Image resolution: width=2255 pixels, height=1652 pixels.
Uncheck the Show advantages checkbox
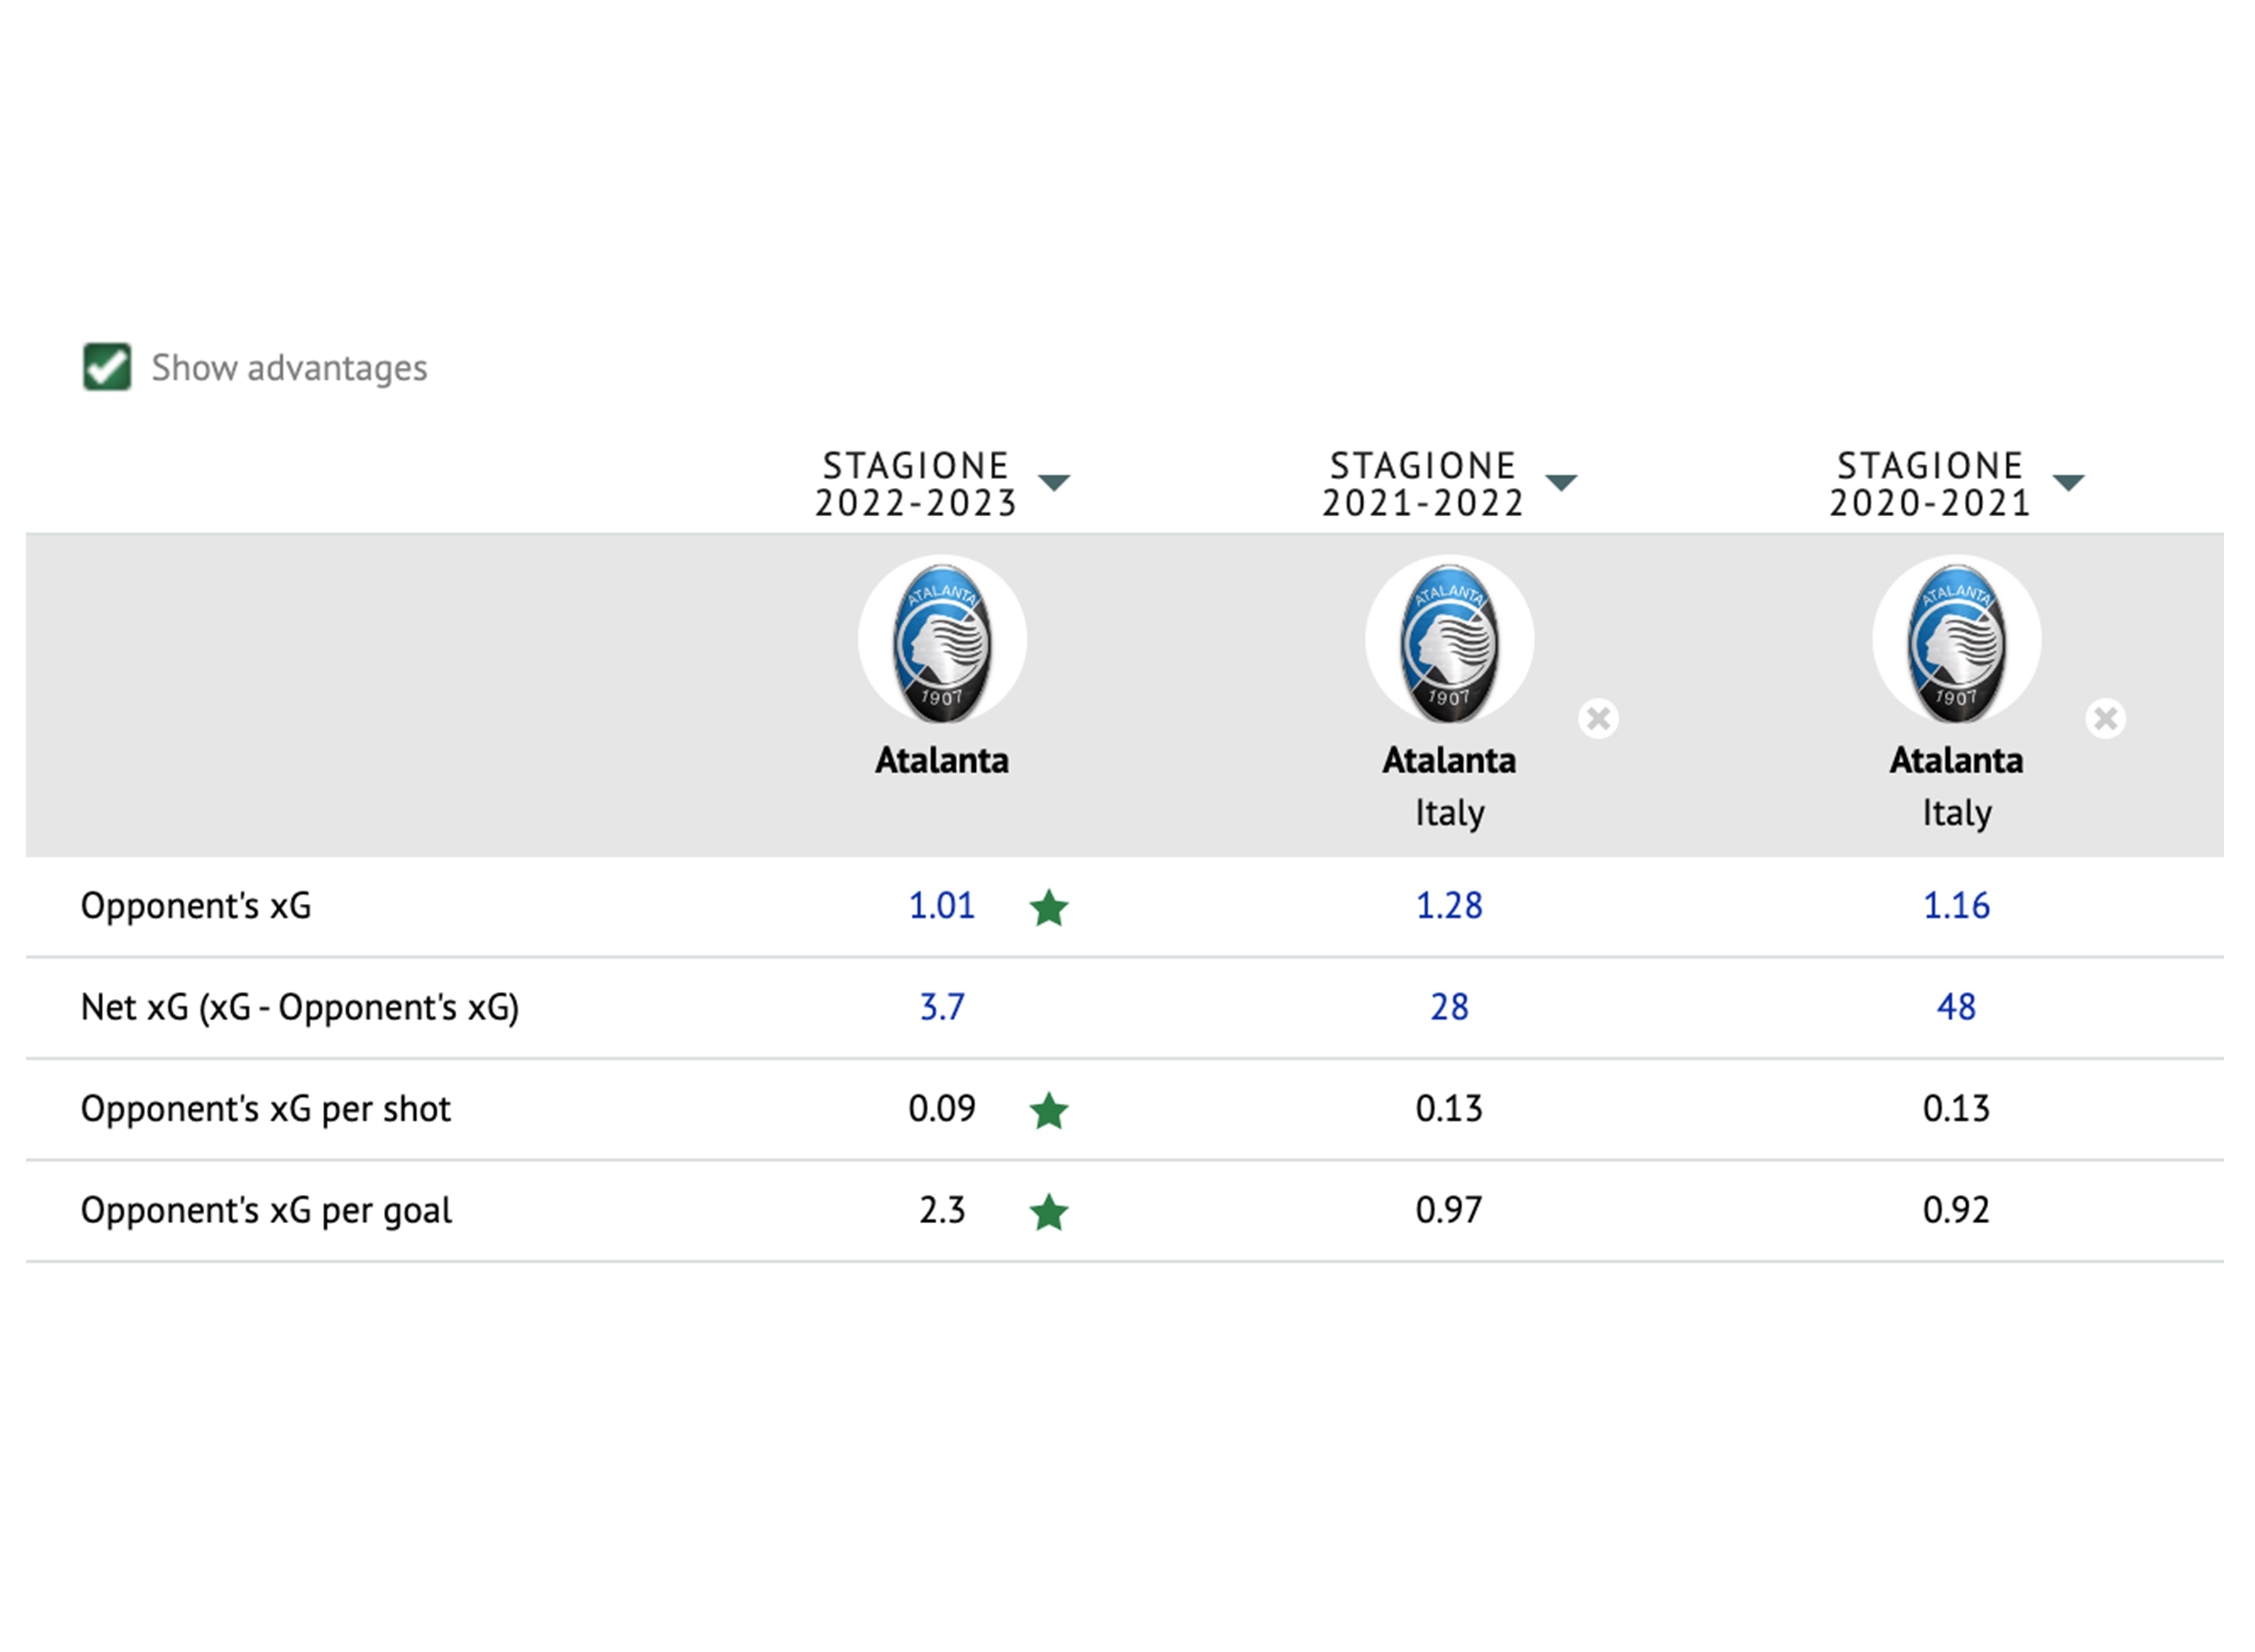click(x=107, y=367)
